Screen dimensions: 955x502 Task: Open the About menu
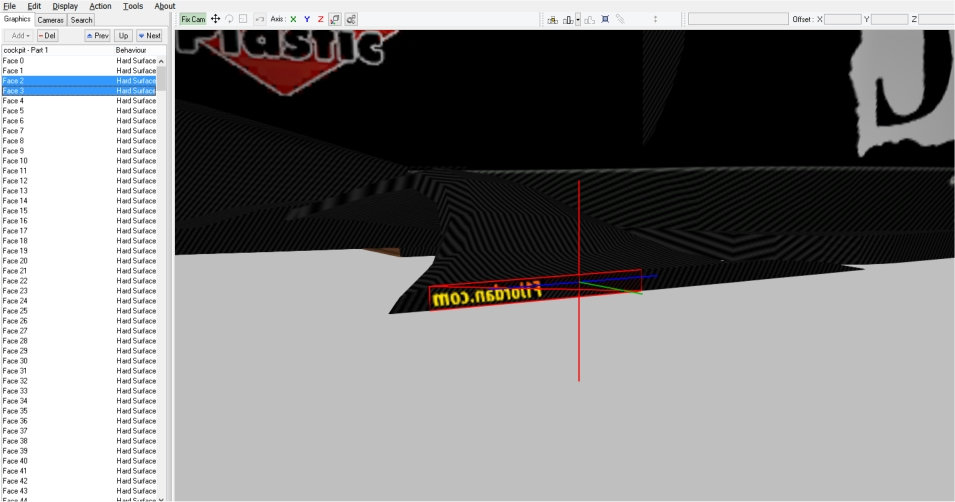[x=164, y=6]
